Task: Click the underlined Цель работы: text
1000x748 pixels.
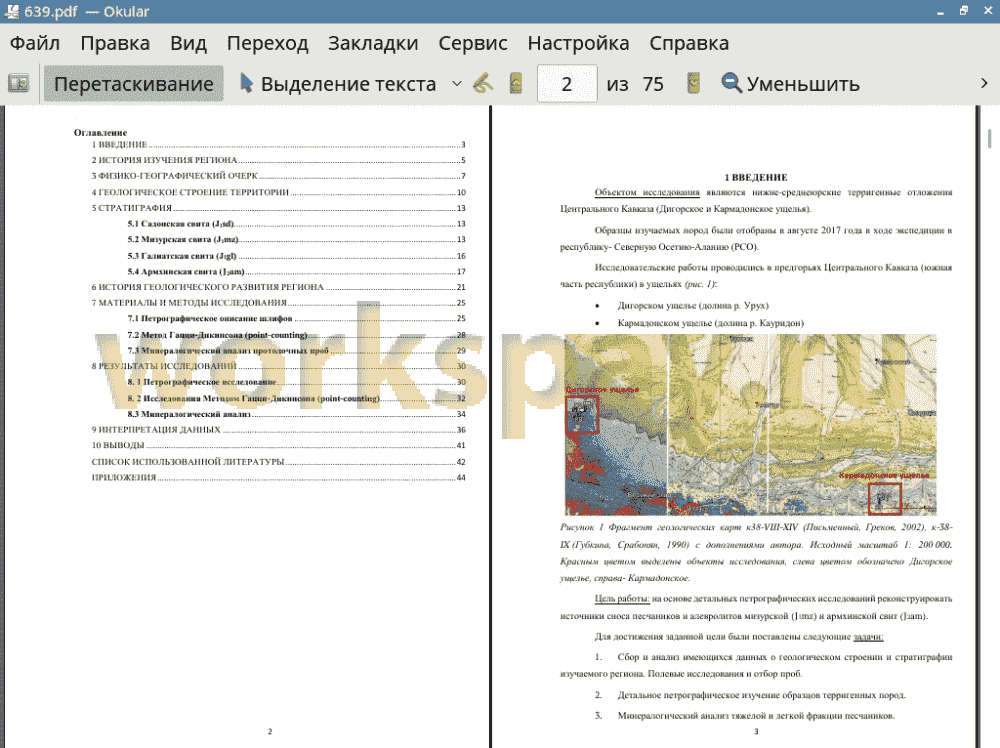Action: click(622, 598)
